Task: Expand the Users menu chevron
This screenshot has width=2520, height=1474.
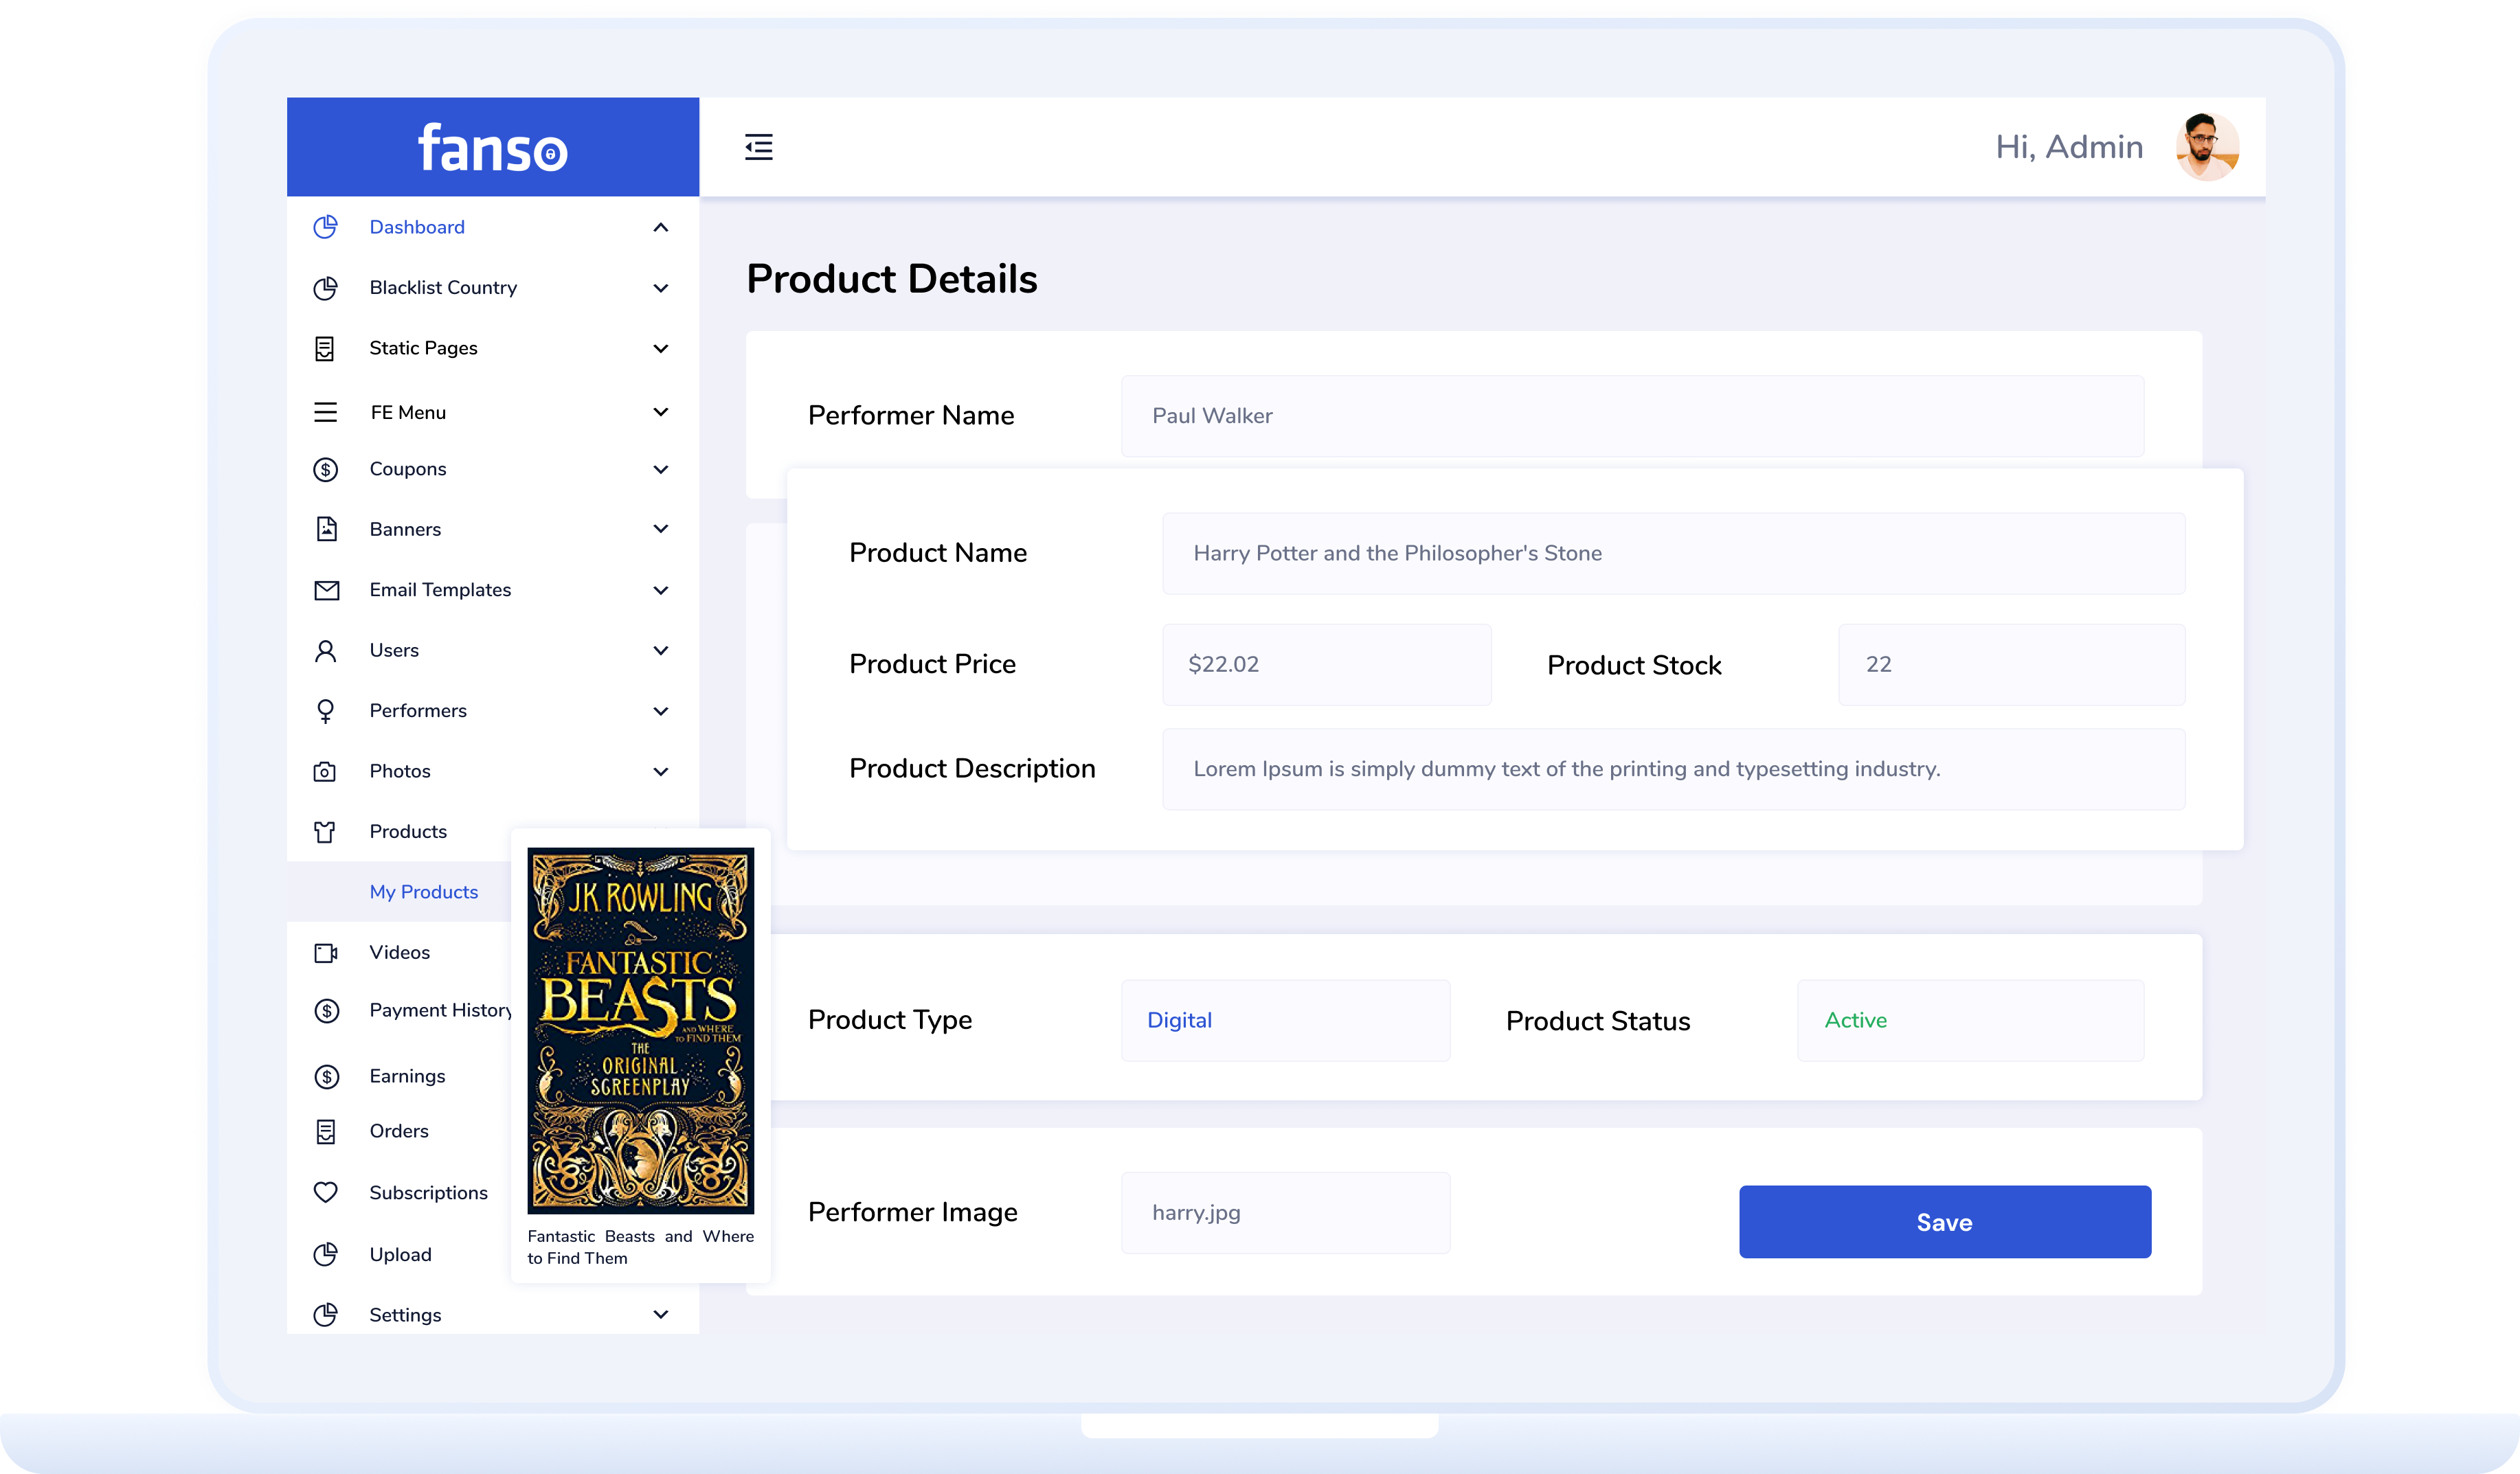Action: (660, 650)
